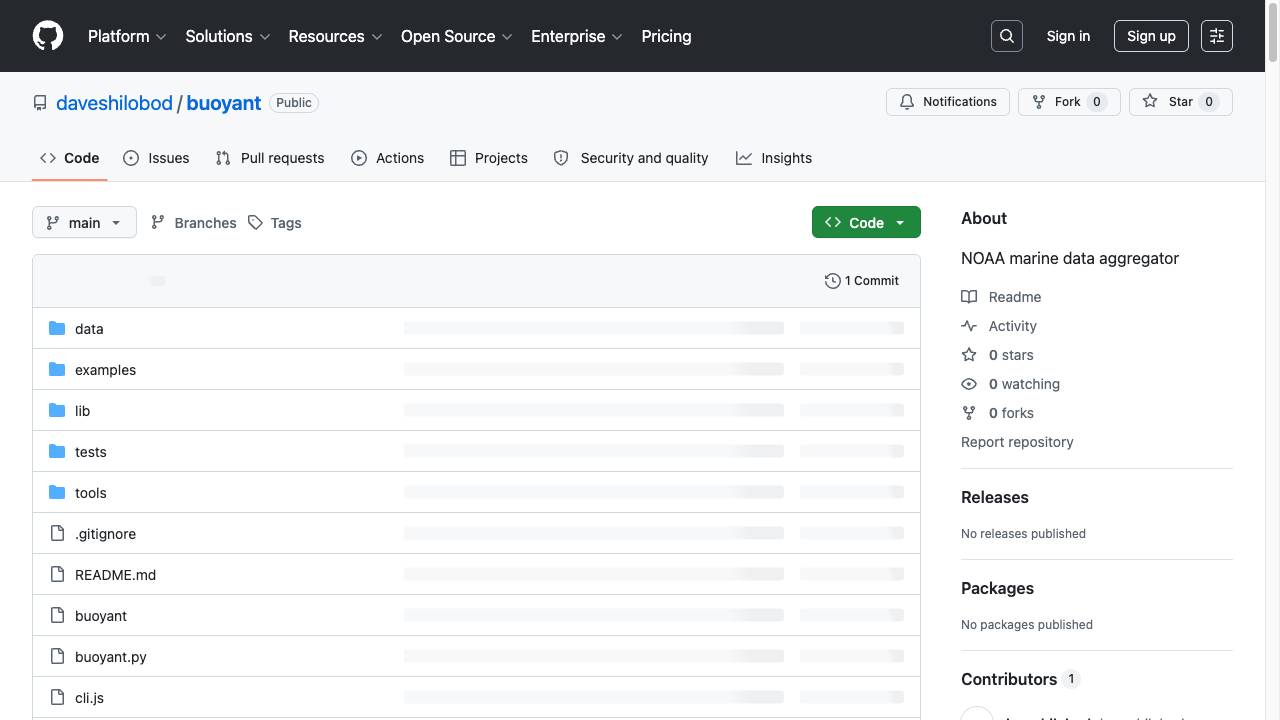
Task: Open the Insights tab
Action: (774, 158)
